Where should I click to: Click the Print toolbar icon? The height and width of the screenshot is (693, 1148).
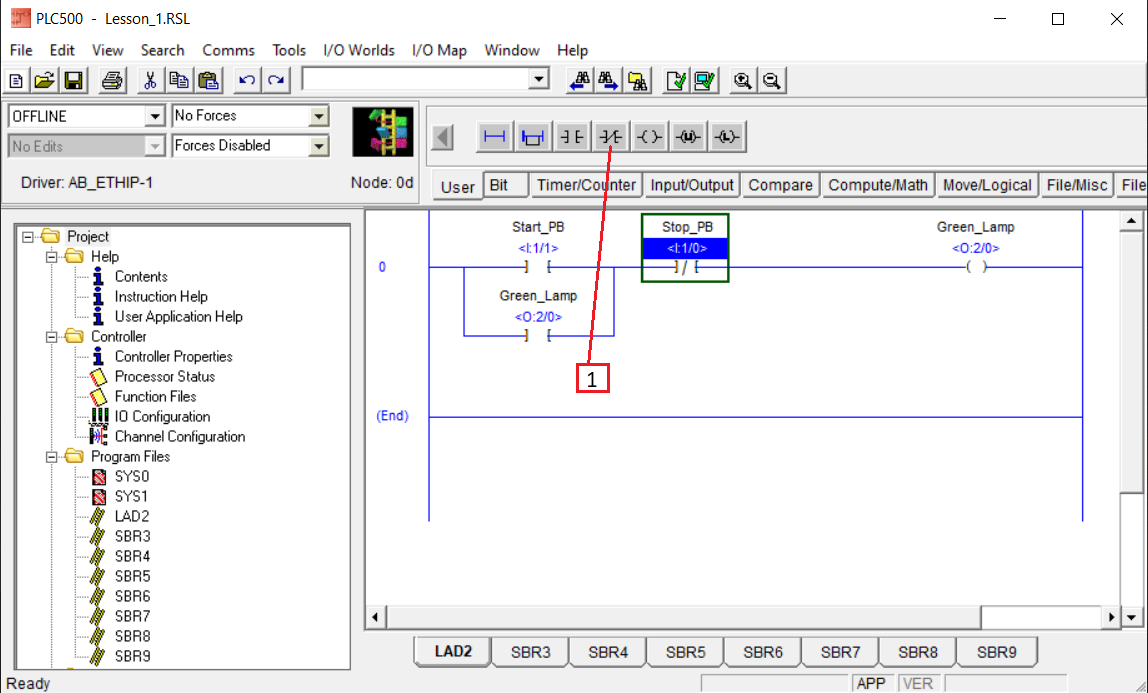pyautogui.click(x=112, y=80)
